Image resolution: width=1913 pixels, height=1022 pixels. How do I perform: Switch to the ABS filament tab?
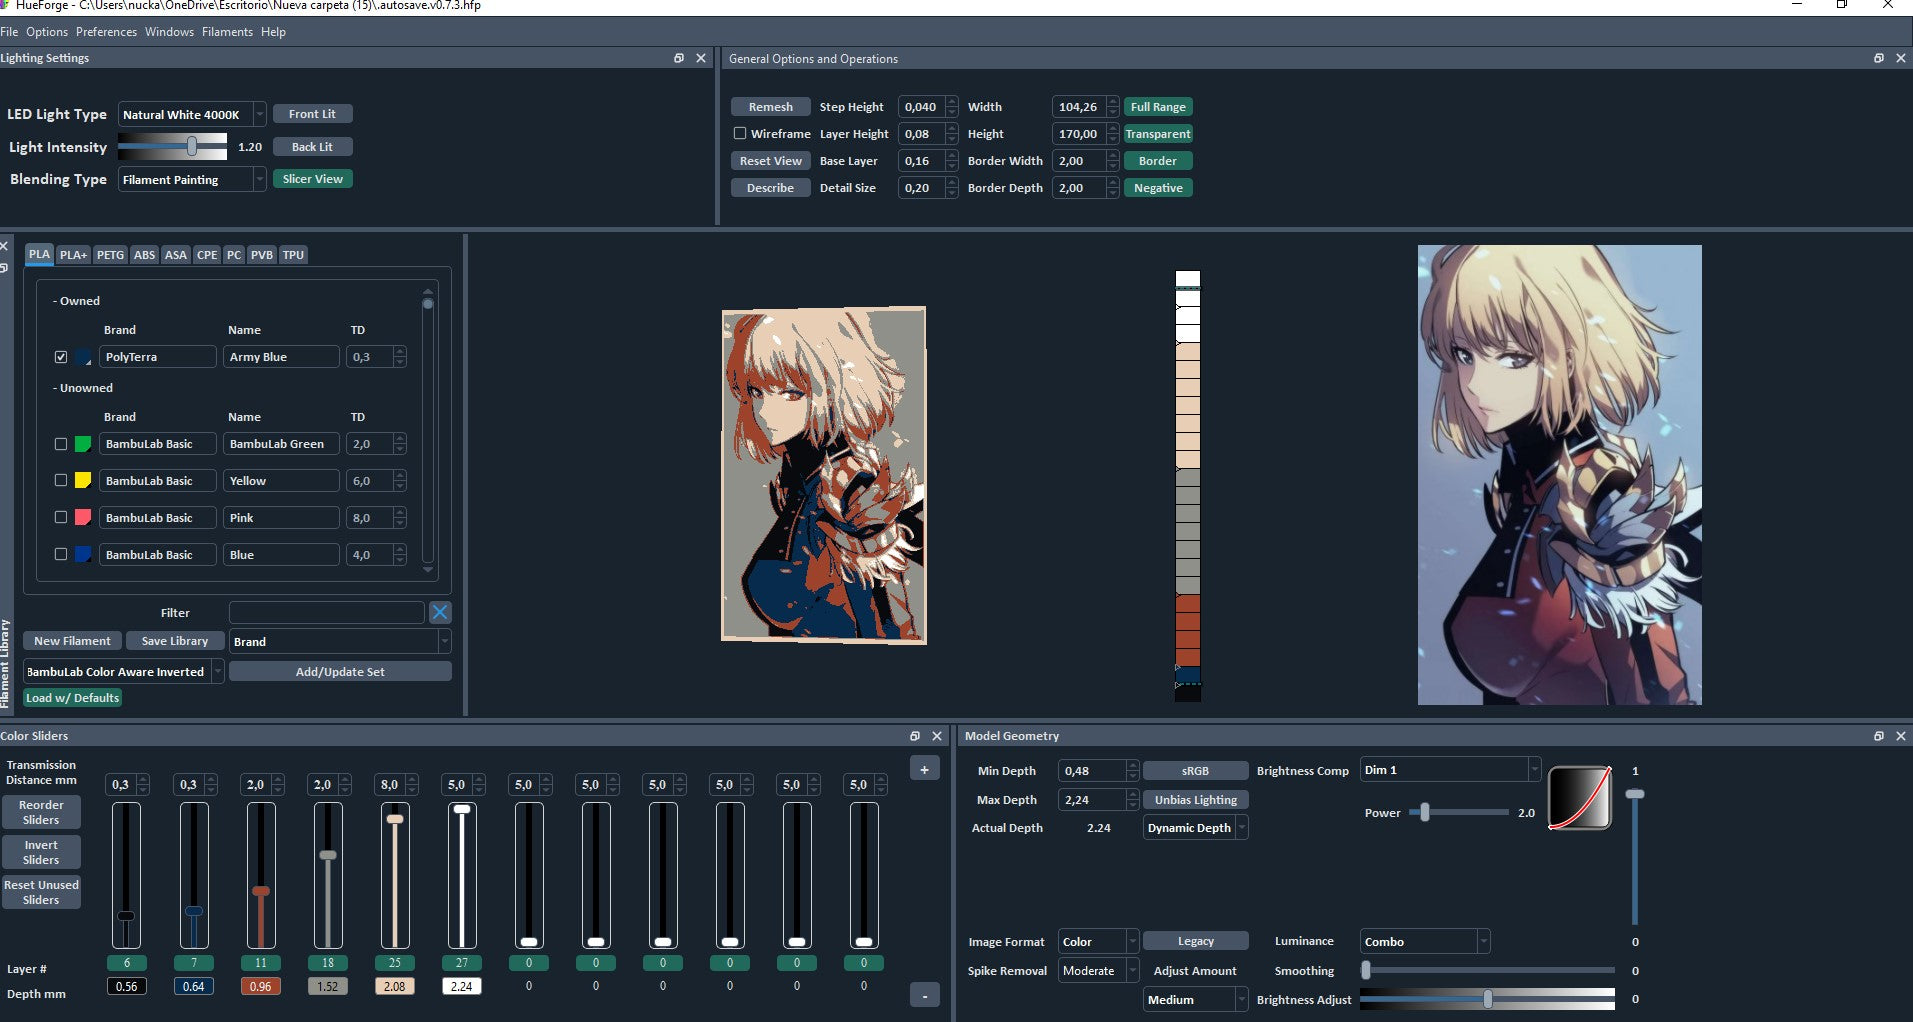click(145, 255)
